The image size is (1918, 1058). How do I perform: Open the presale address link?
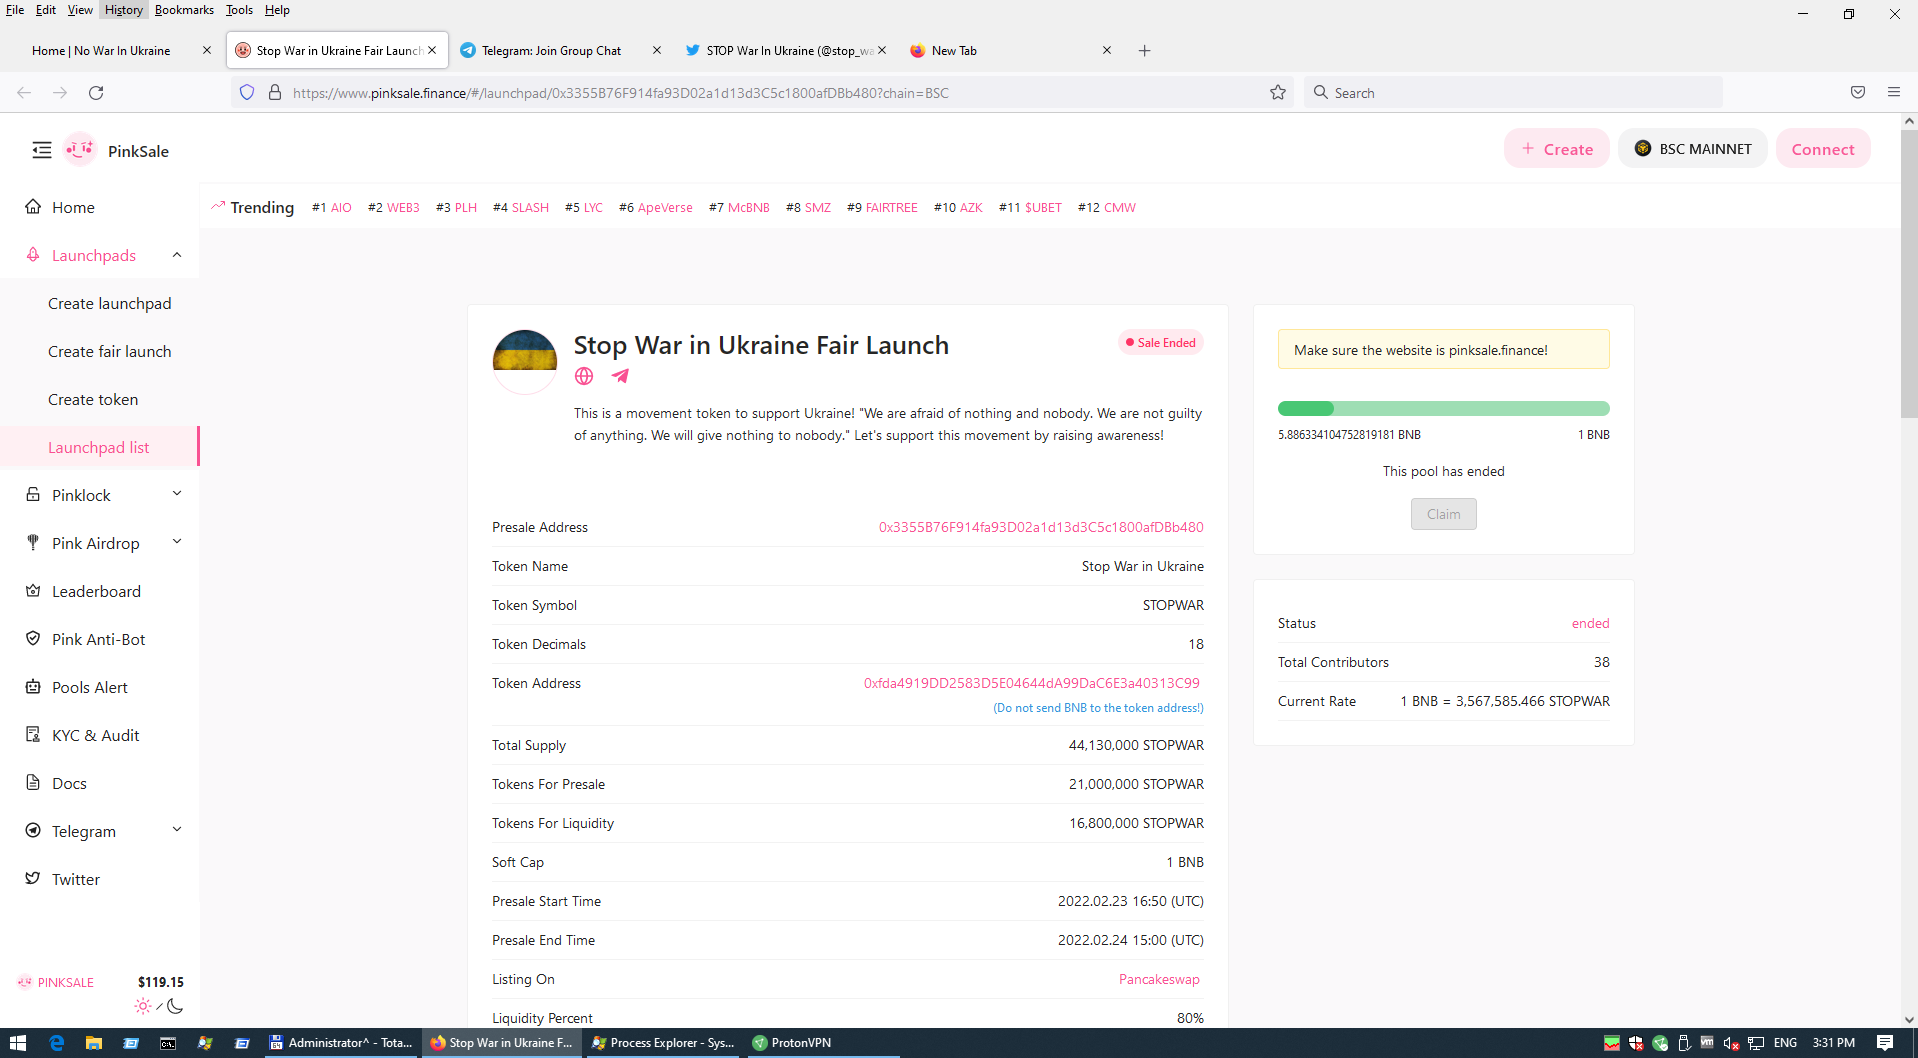(x=1040, y=527)
